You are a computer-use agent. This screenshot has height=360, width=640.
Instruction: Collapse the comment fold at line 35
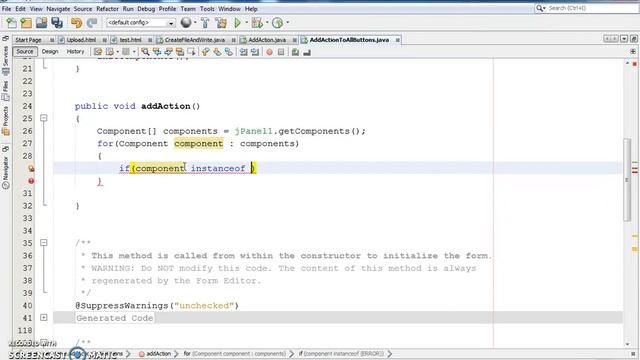(44, 243)
